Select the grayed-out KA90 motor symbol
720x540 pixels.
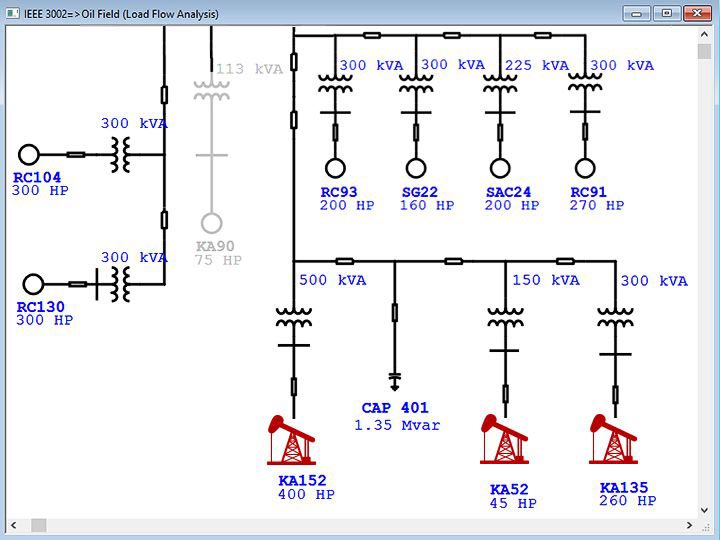pyautogui.click(x=211, y=222)
